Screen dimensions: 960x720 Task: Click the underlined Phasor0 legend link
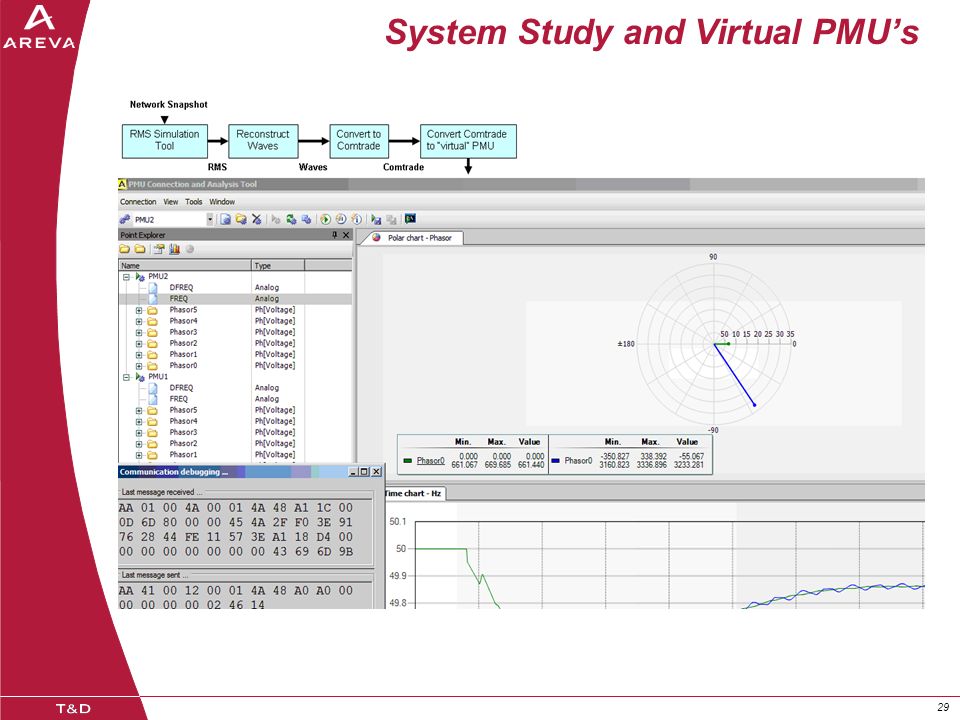430,460
